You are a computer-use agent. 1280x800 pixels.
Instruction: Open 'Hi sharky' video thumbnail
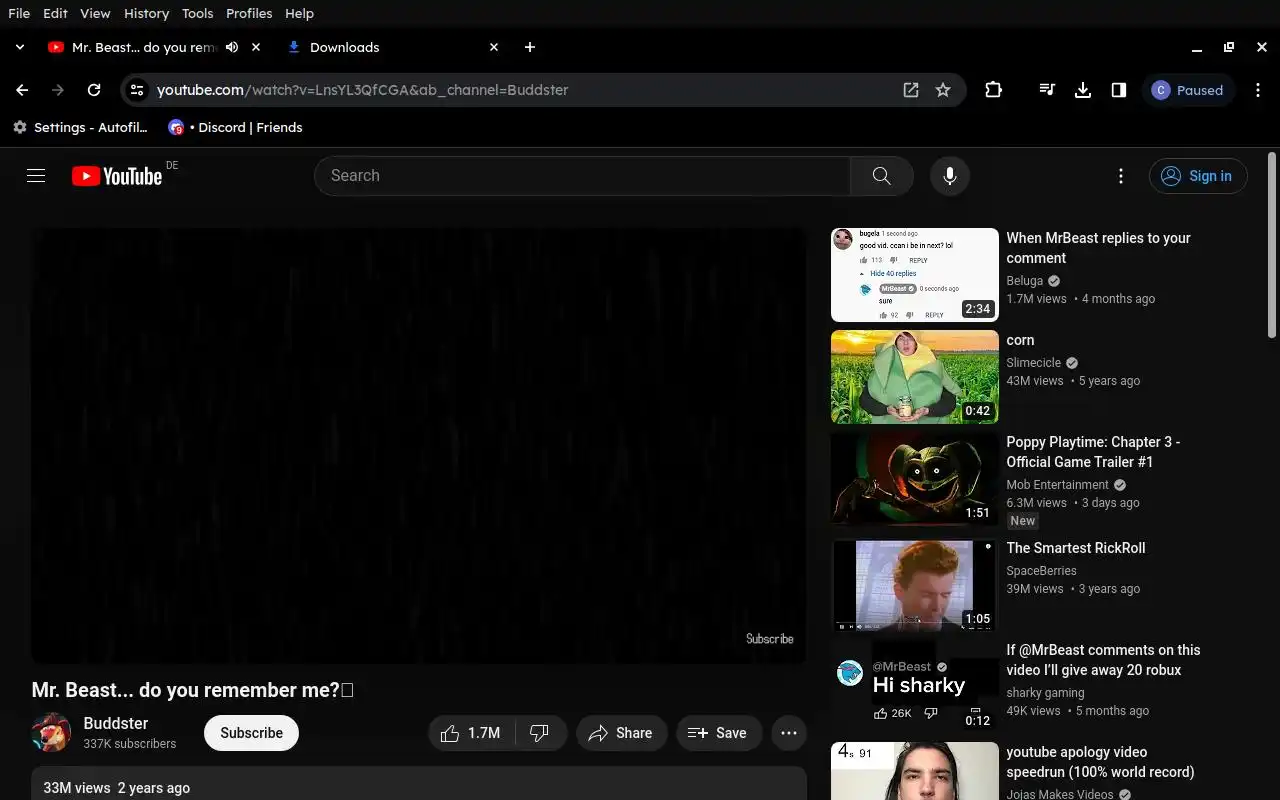click(914, 686)
